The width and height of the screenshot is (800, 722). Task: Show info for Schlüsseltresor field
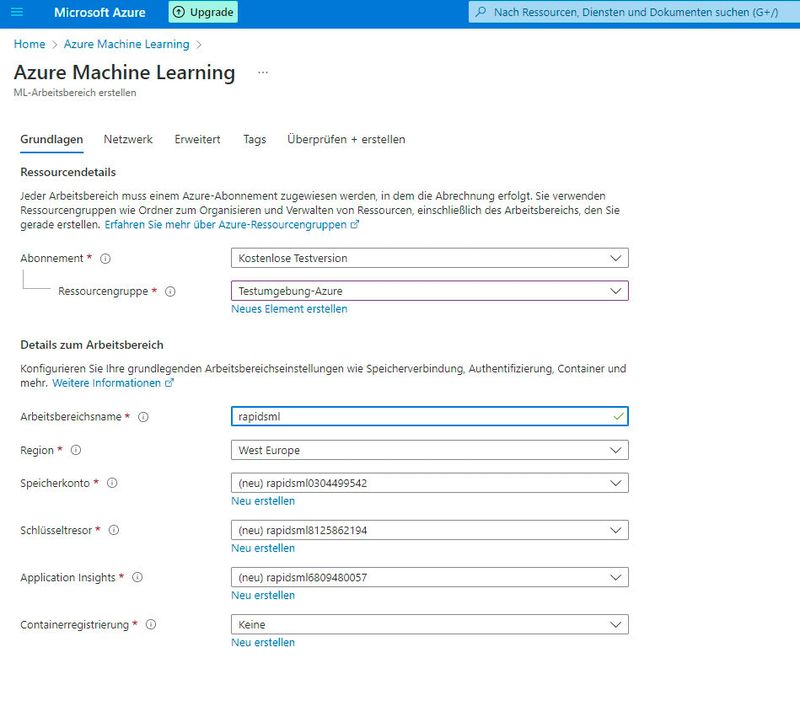click(114, 530)
